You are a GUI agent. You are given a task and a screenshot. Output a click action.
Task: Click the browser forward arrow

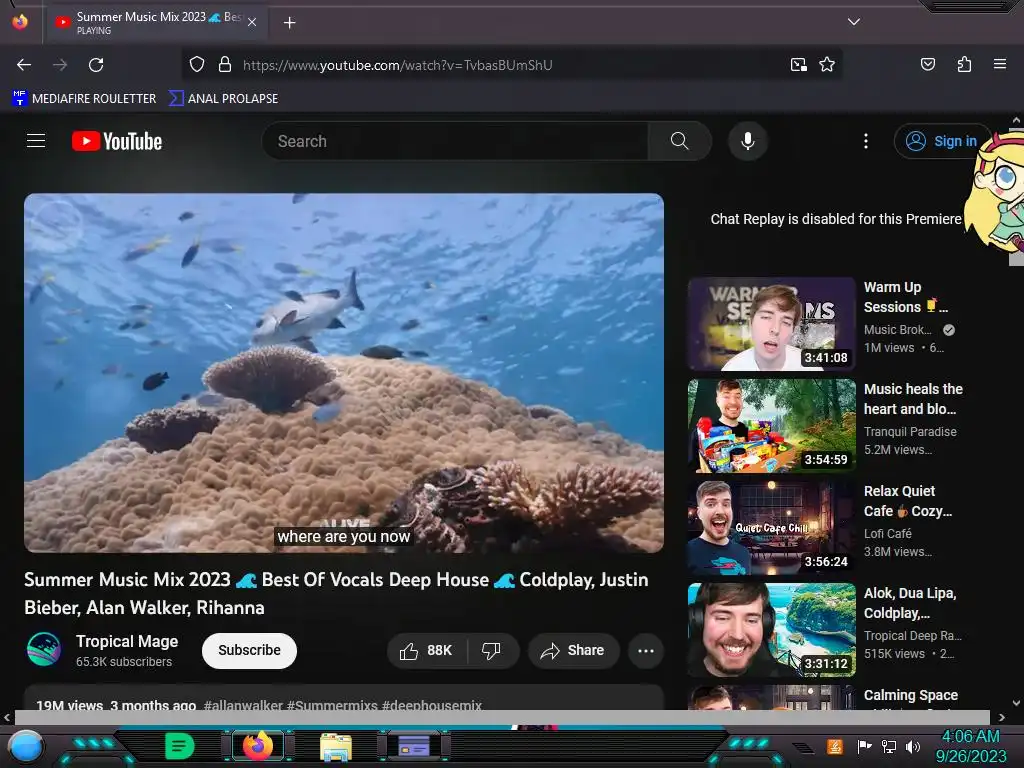[x=60, y=65]
